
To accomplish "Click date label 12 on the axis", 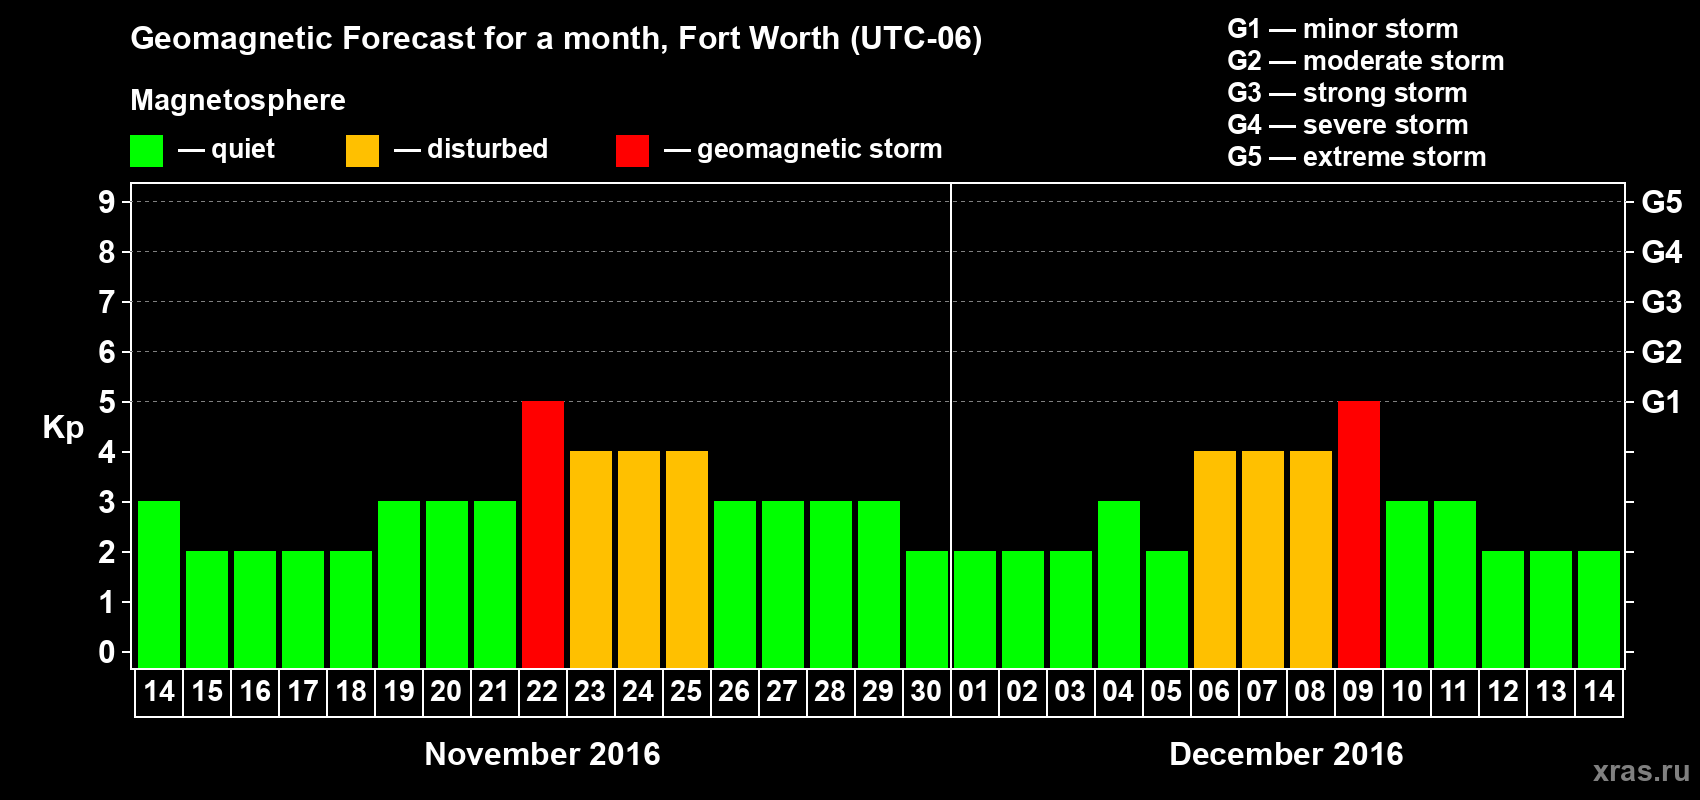I will (1503, 691).
